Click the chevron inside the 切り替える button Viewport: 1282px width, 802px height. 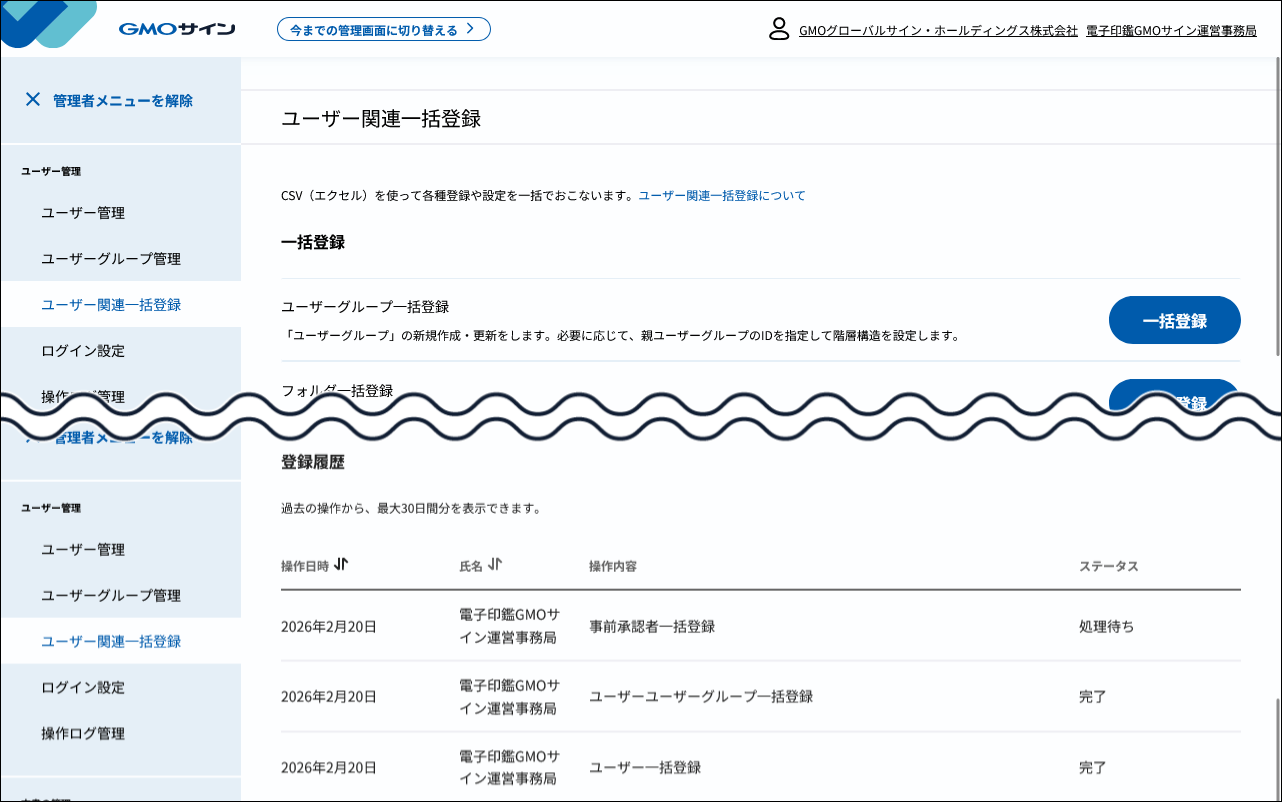470,29
